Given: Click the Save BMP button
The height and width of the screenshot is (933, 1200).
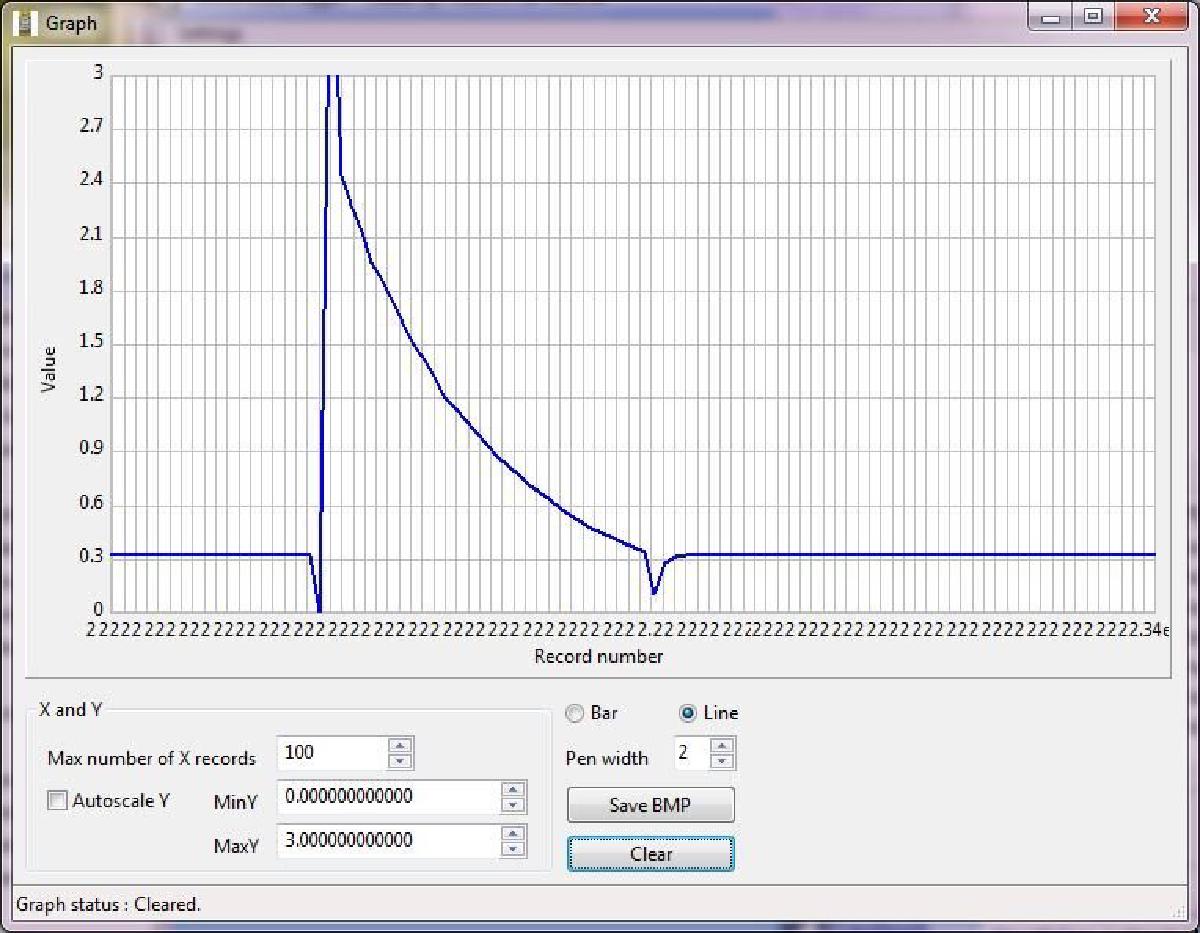Looking at the screenshot, I should tap(650, 805).
